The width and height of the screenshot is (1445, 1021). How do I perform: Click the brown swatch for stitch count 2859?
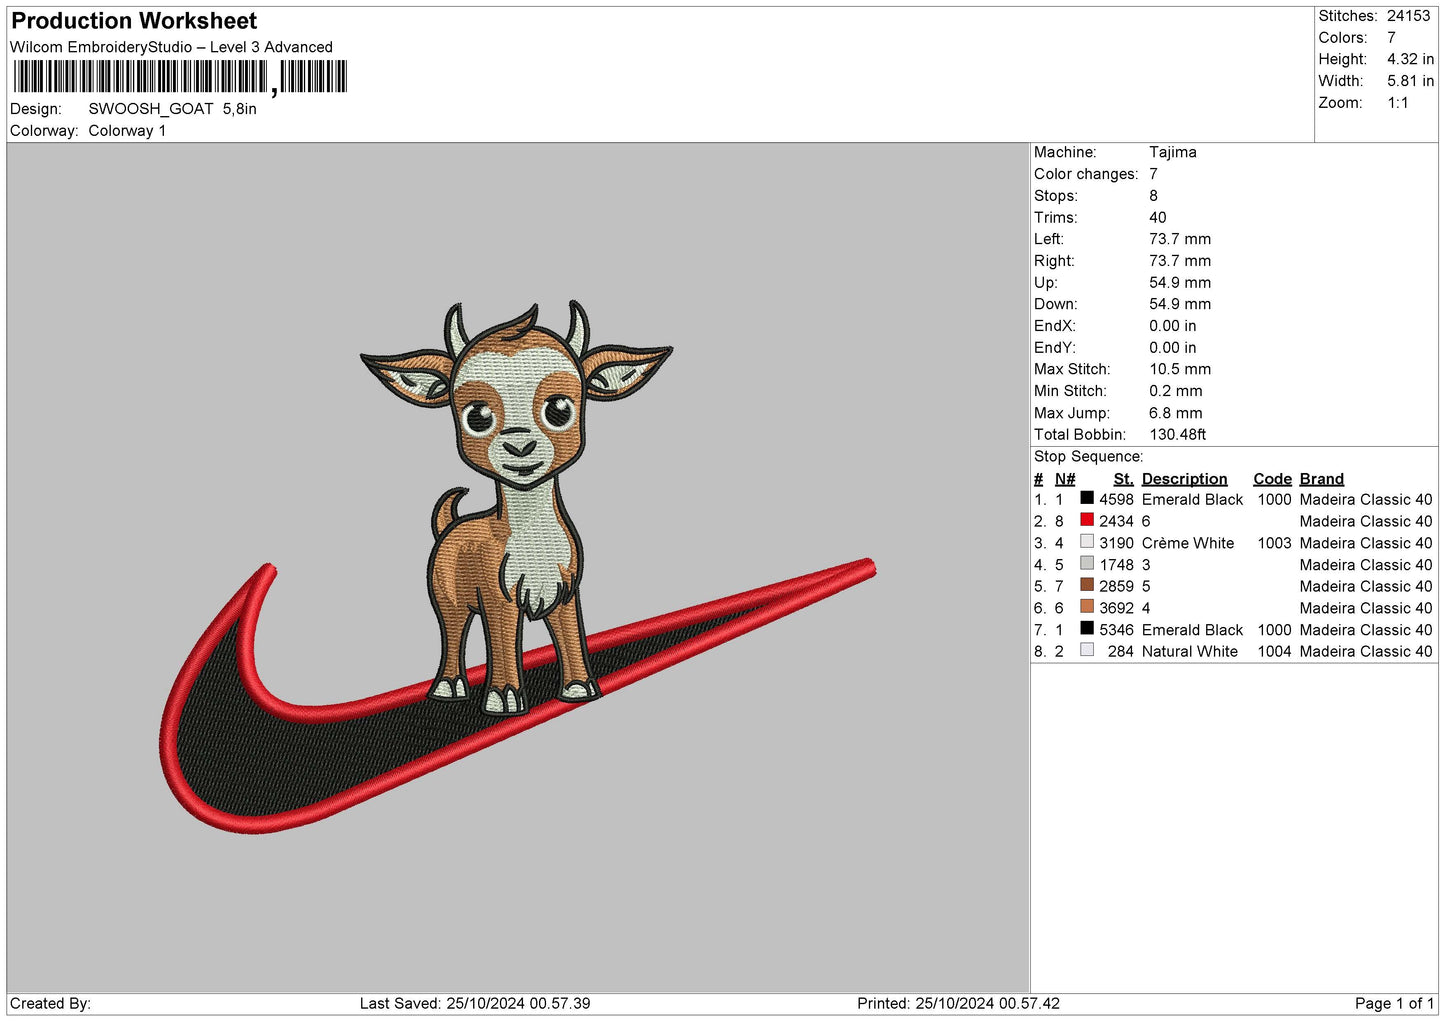1087,585
